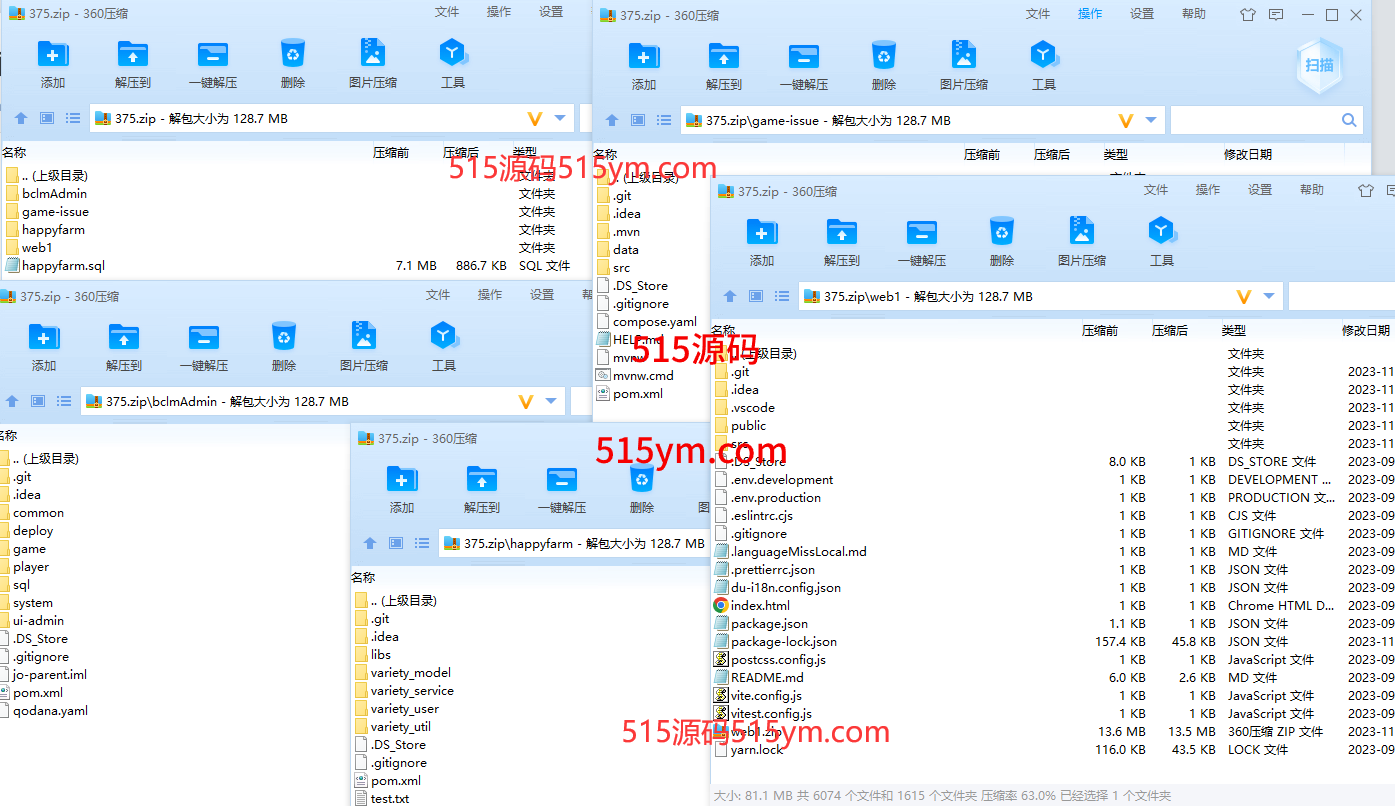Viewport: 1395px width, 806px height.
Task: Expand the address dropdown arrow in web1 window
Action: click(x=1269, y=297)
